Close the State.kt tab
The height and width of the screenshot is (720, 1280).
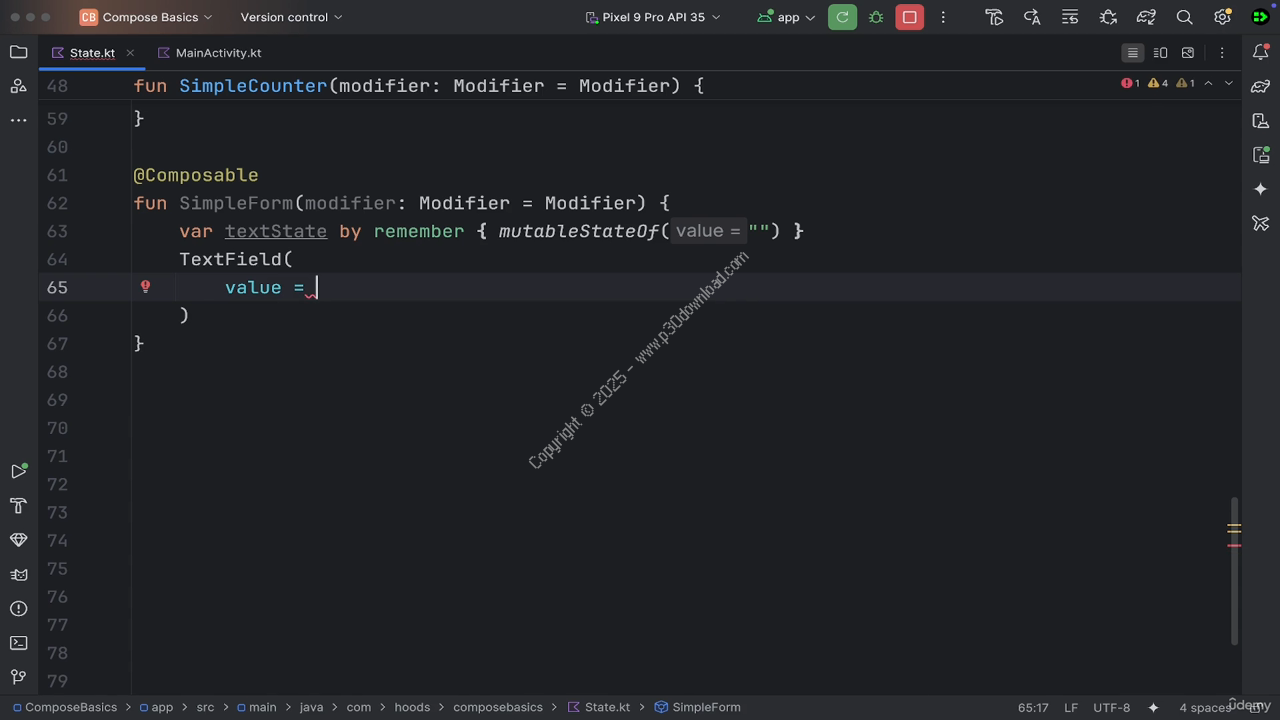pos(130,53)
